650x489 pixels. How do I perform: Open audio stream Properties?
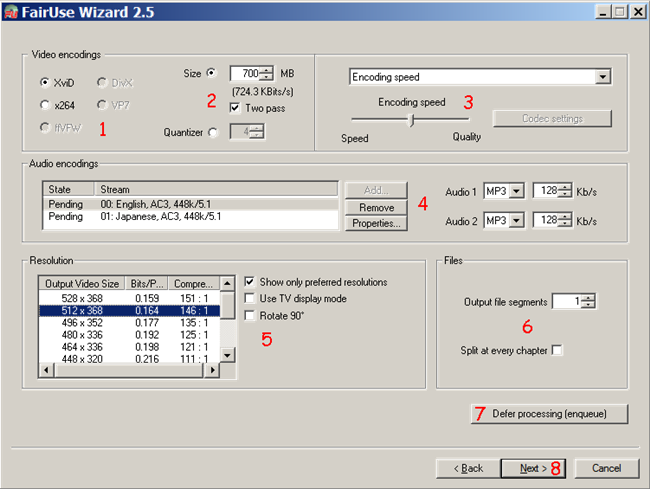(376, 223)
